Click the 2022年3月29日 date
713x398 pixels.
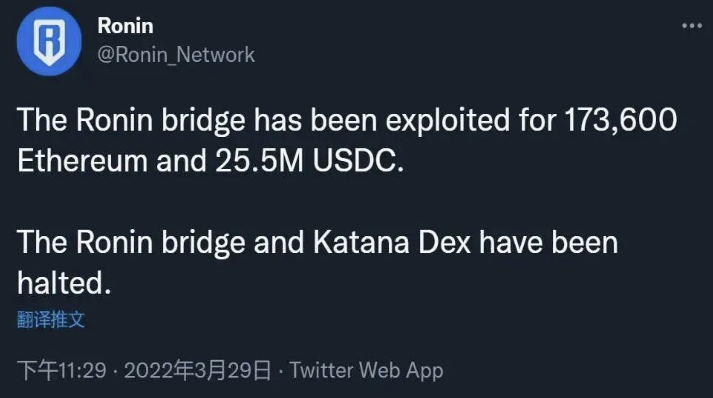tap(198, 370)
